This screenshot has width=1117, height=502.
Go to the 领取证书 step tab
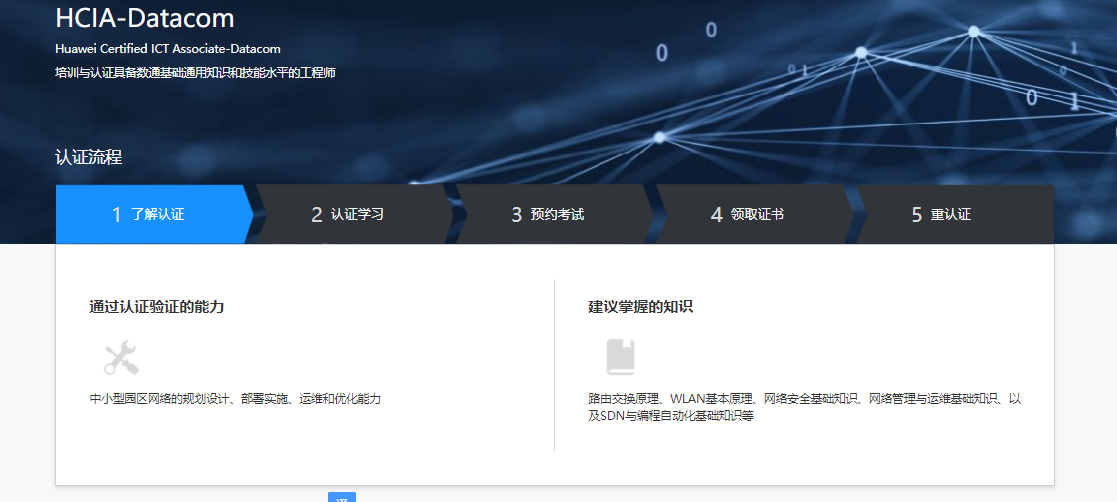click(x=755, y=214)
